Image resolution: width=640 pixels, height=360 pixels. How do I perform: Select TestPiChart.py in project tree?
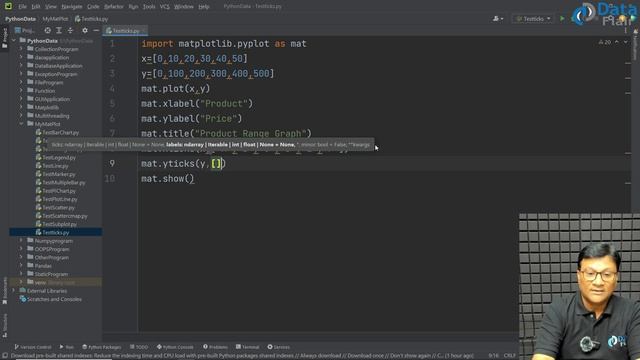[56, 191]
